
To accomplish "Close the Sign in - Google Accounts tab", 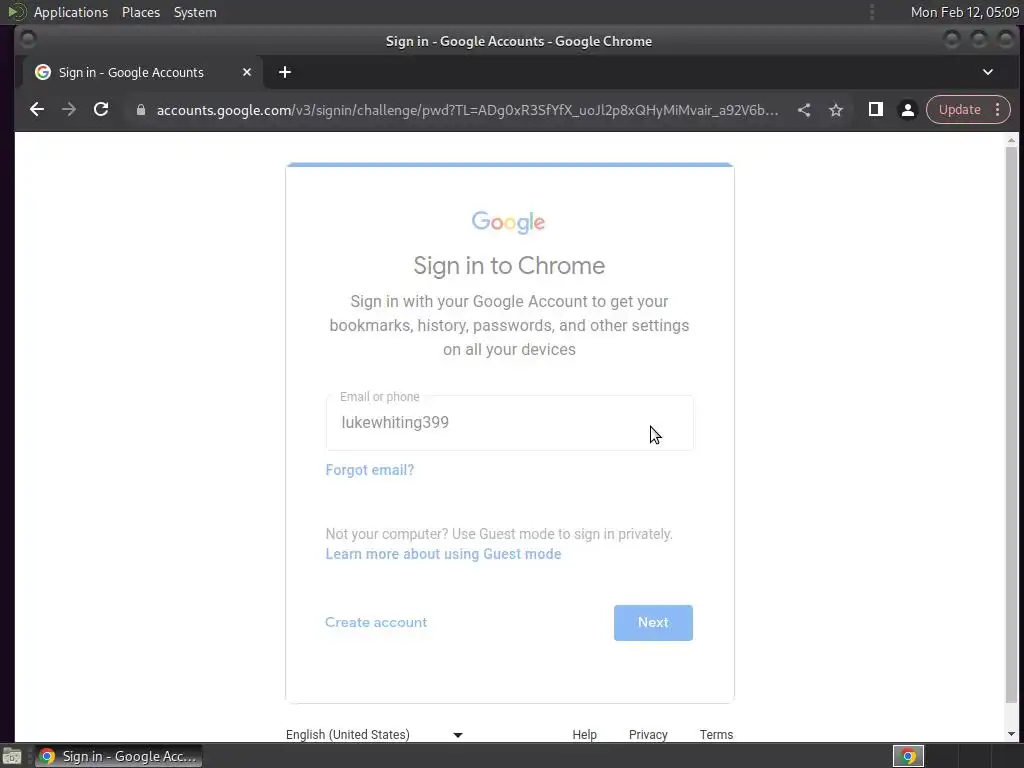I will pyautogui.click(x=247, y=72).
